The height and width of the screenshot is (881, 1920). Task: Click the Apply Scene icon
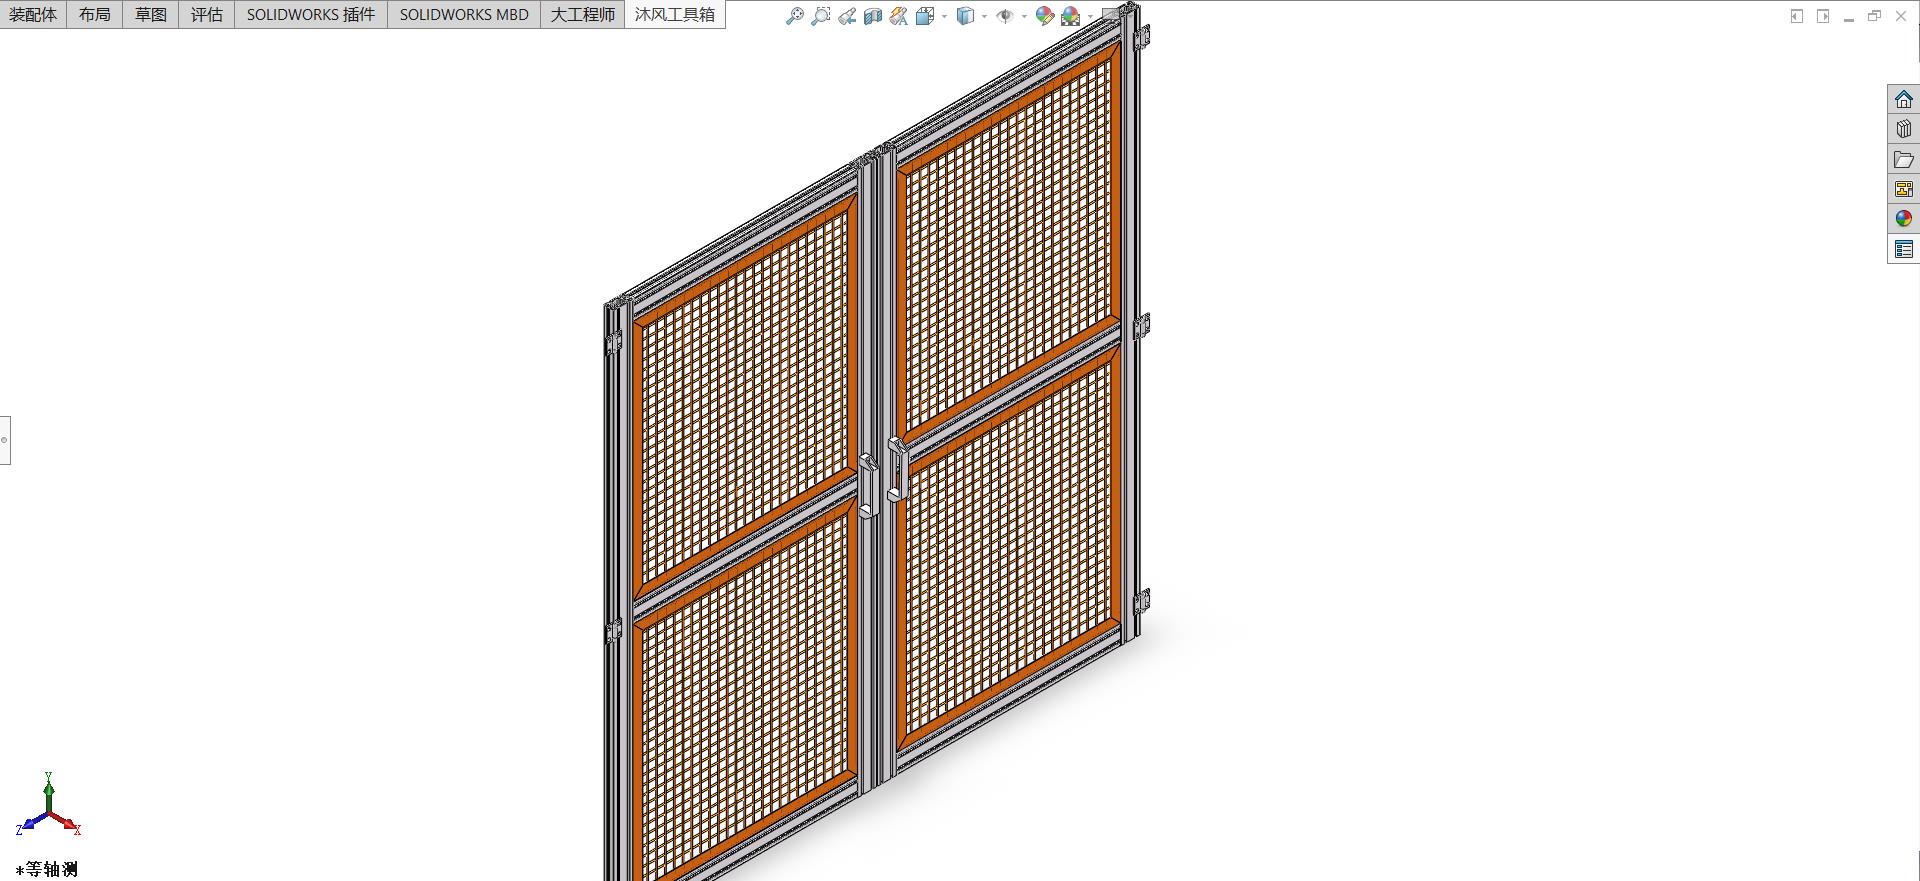click(x=1071, y=16)
